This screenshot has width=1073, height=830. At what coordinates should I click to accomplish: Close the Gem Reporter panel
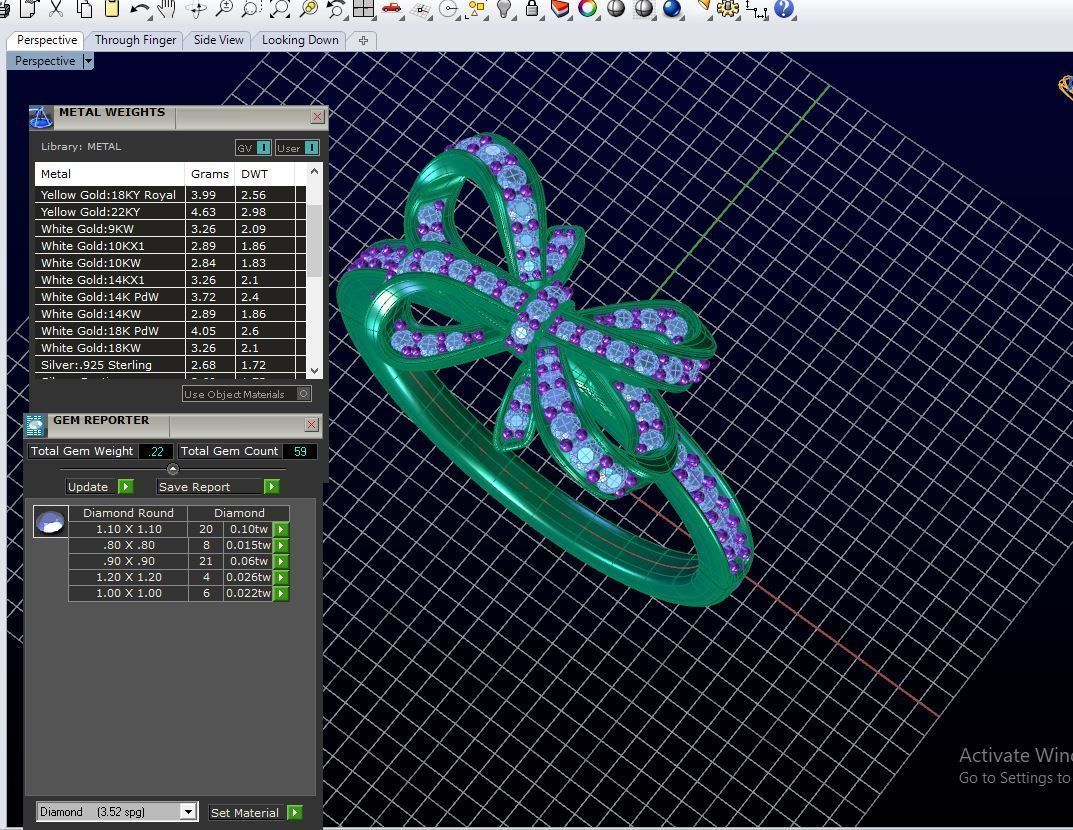(x=311, y=424)
